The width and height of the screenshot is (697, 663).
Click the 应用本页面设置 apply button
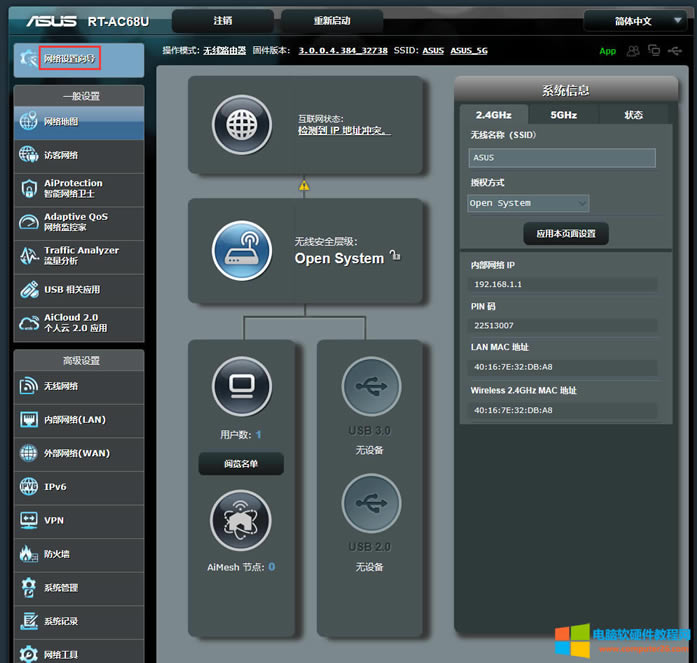click(565, 234)
